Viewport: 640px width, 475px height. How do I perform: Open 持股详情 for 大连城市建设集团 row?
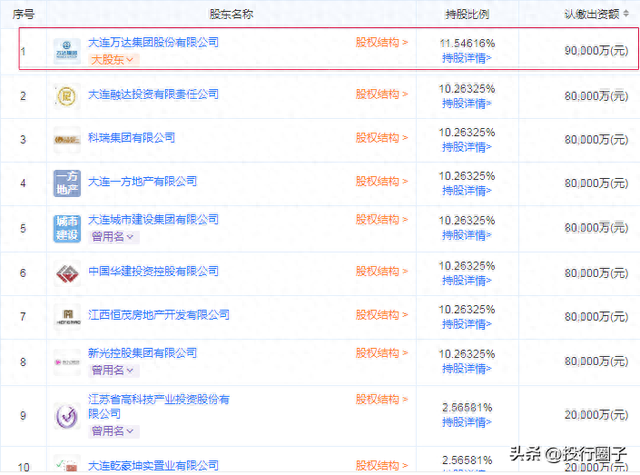(x=467, y=235)
